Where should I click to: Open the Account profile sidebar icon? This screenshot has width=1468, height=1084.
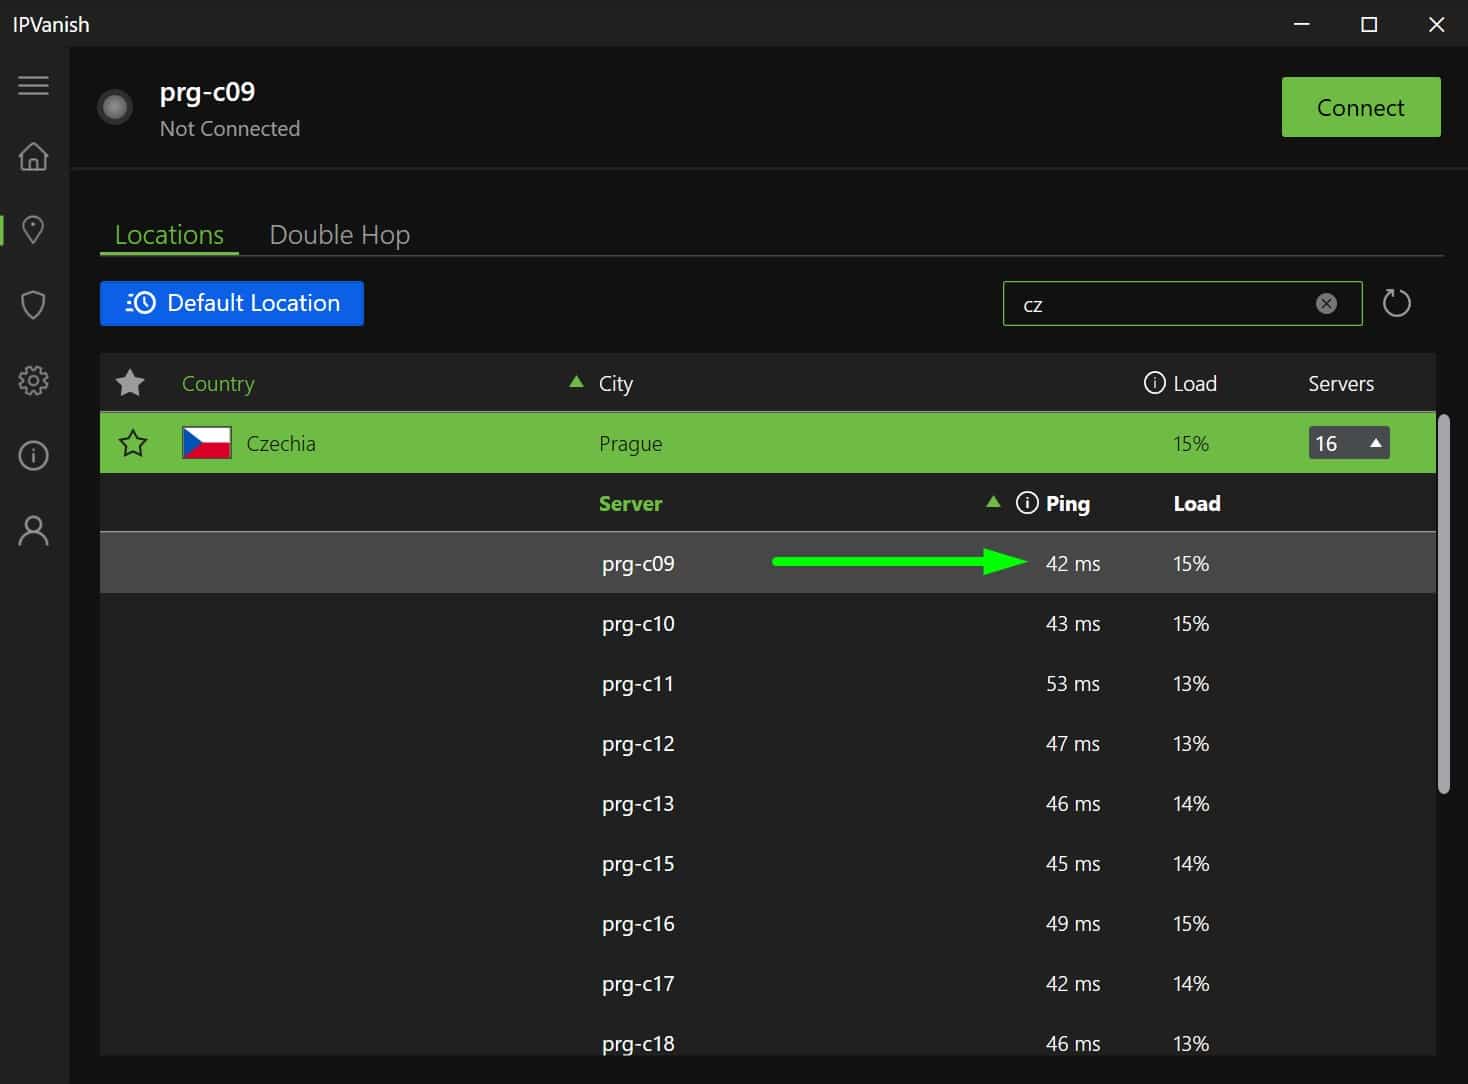pos(33,531)
